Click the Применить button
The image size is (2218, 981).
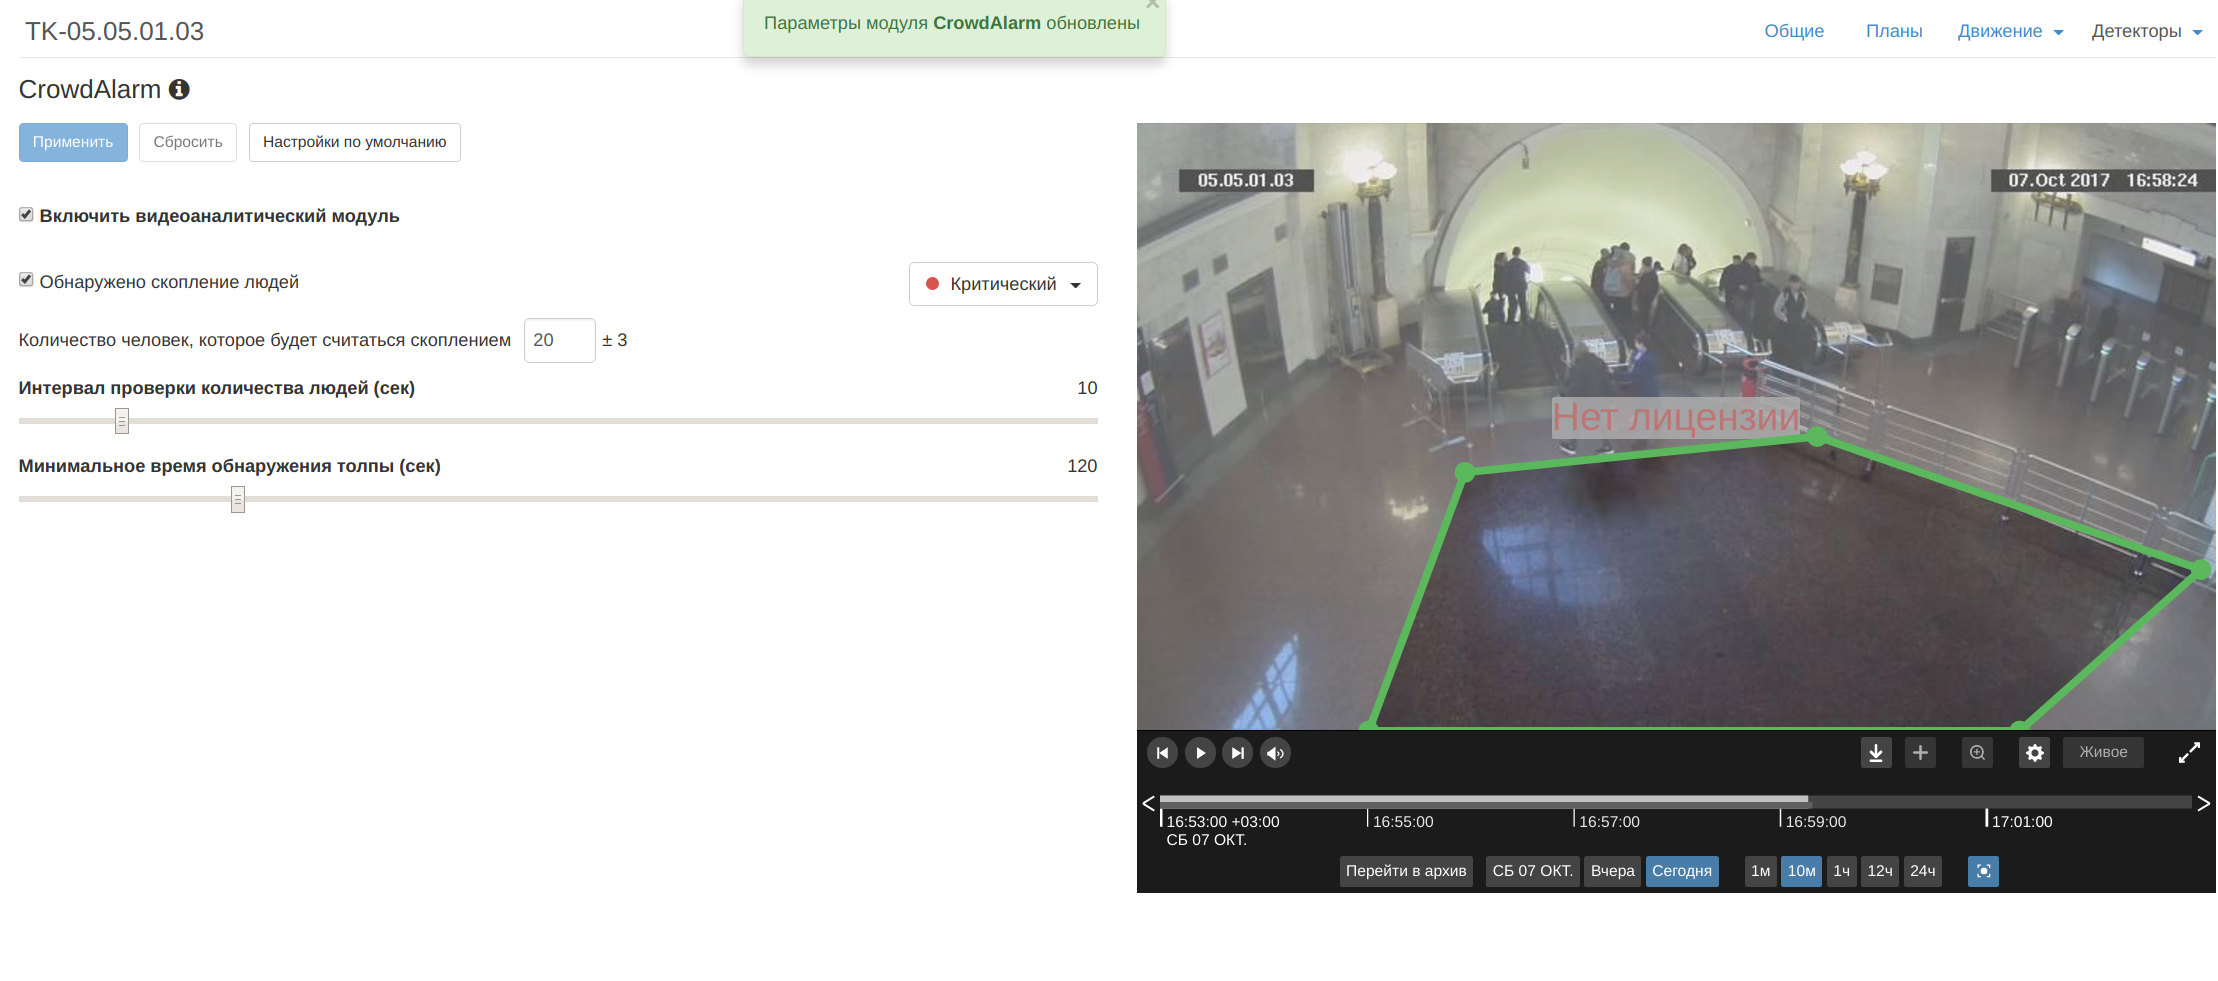73,142
